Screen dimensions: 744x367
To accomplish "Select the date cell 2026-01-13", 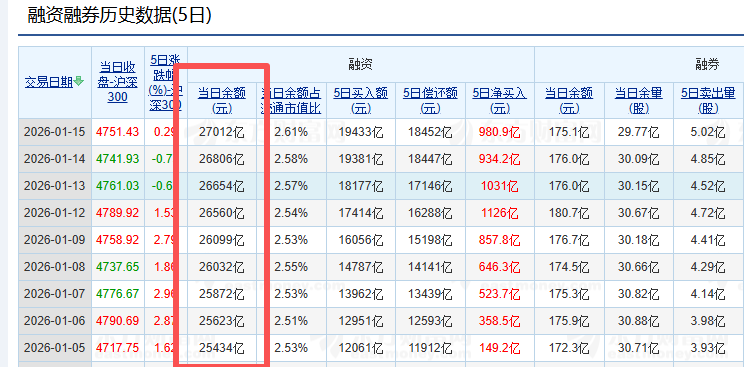I will pos(55,186).
